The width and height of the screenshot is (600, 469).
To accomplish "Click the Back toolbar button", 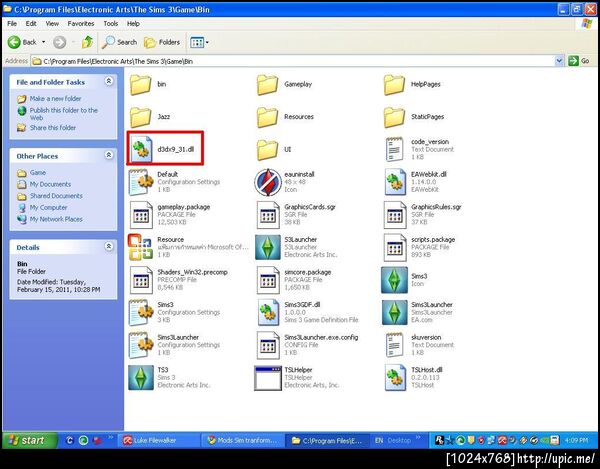I will 22,42.
